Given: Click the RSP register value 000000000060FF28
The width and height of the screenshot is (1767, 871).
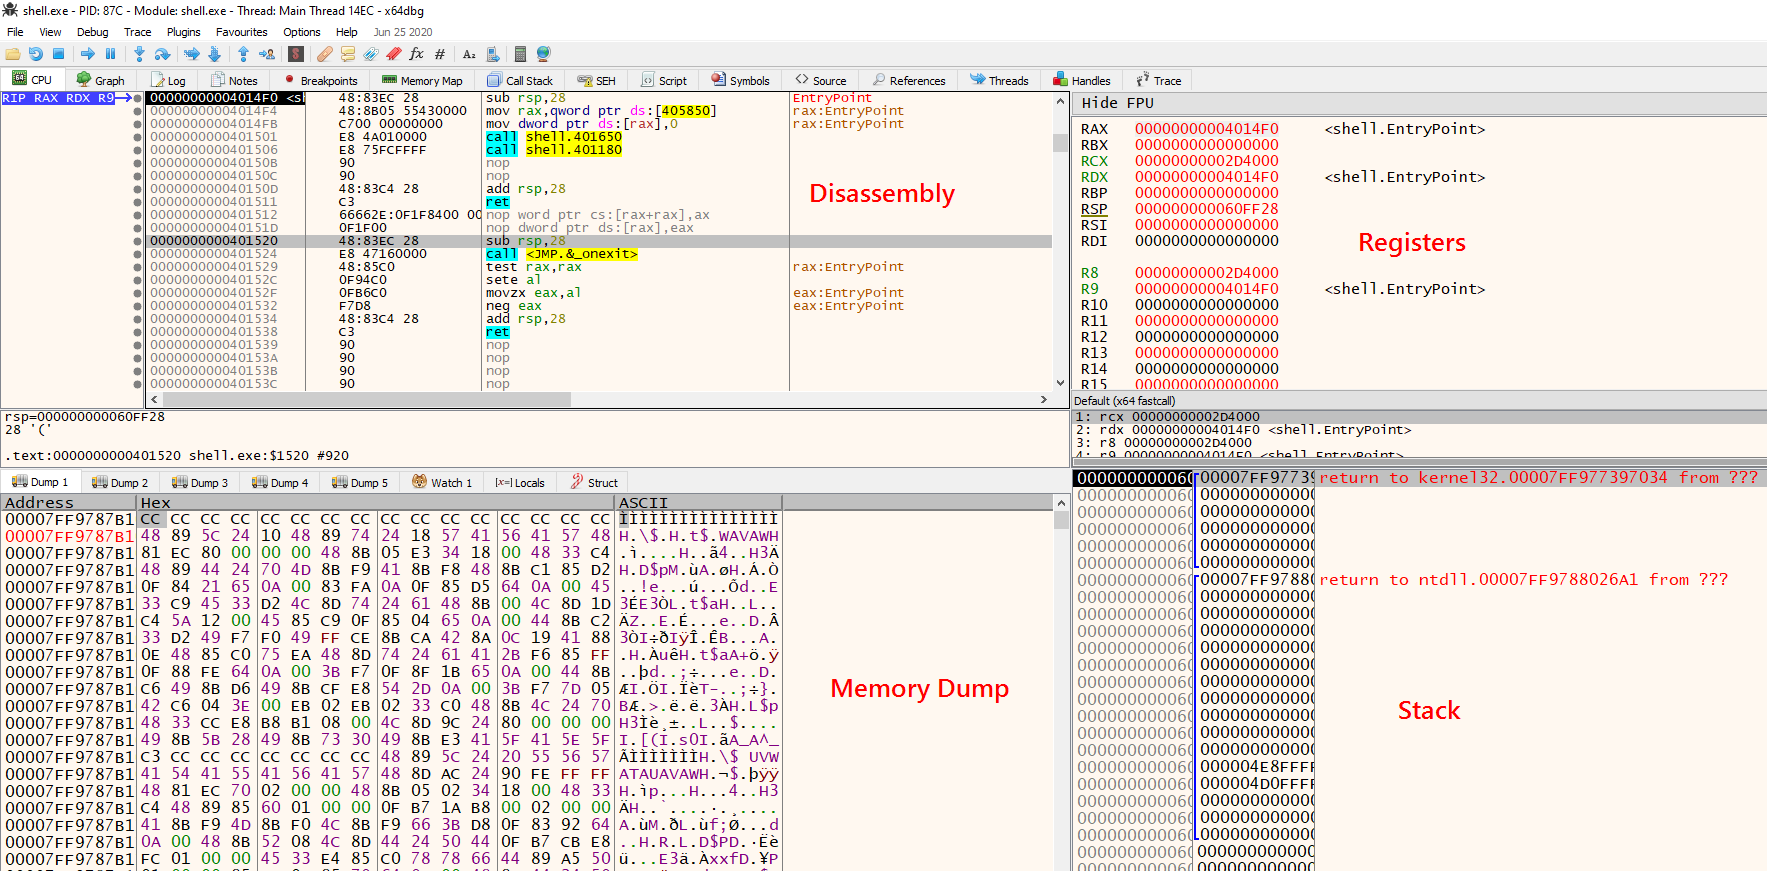Looking at the screenshot, I should click(x=1206, y=209).
